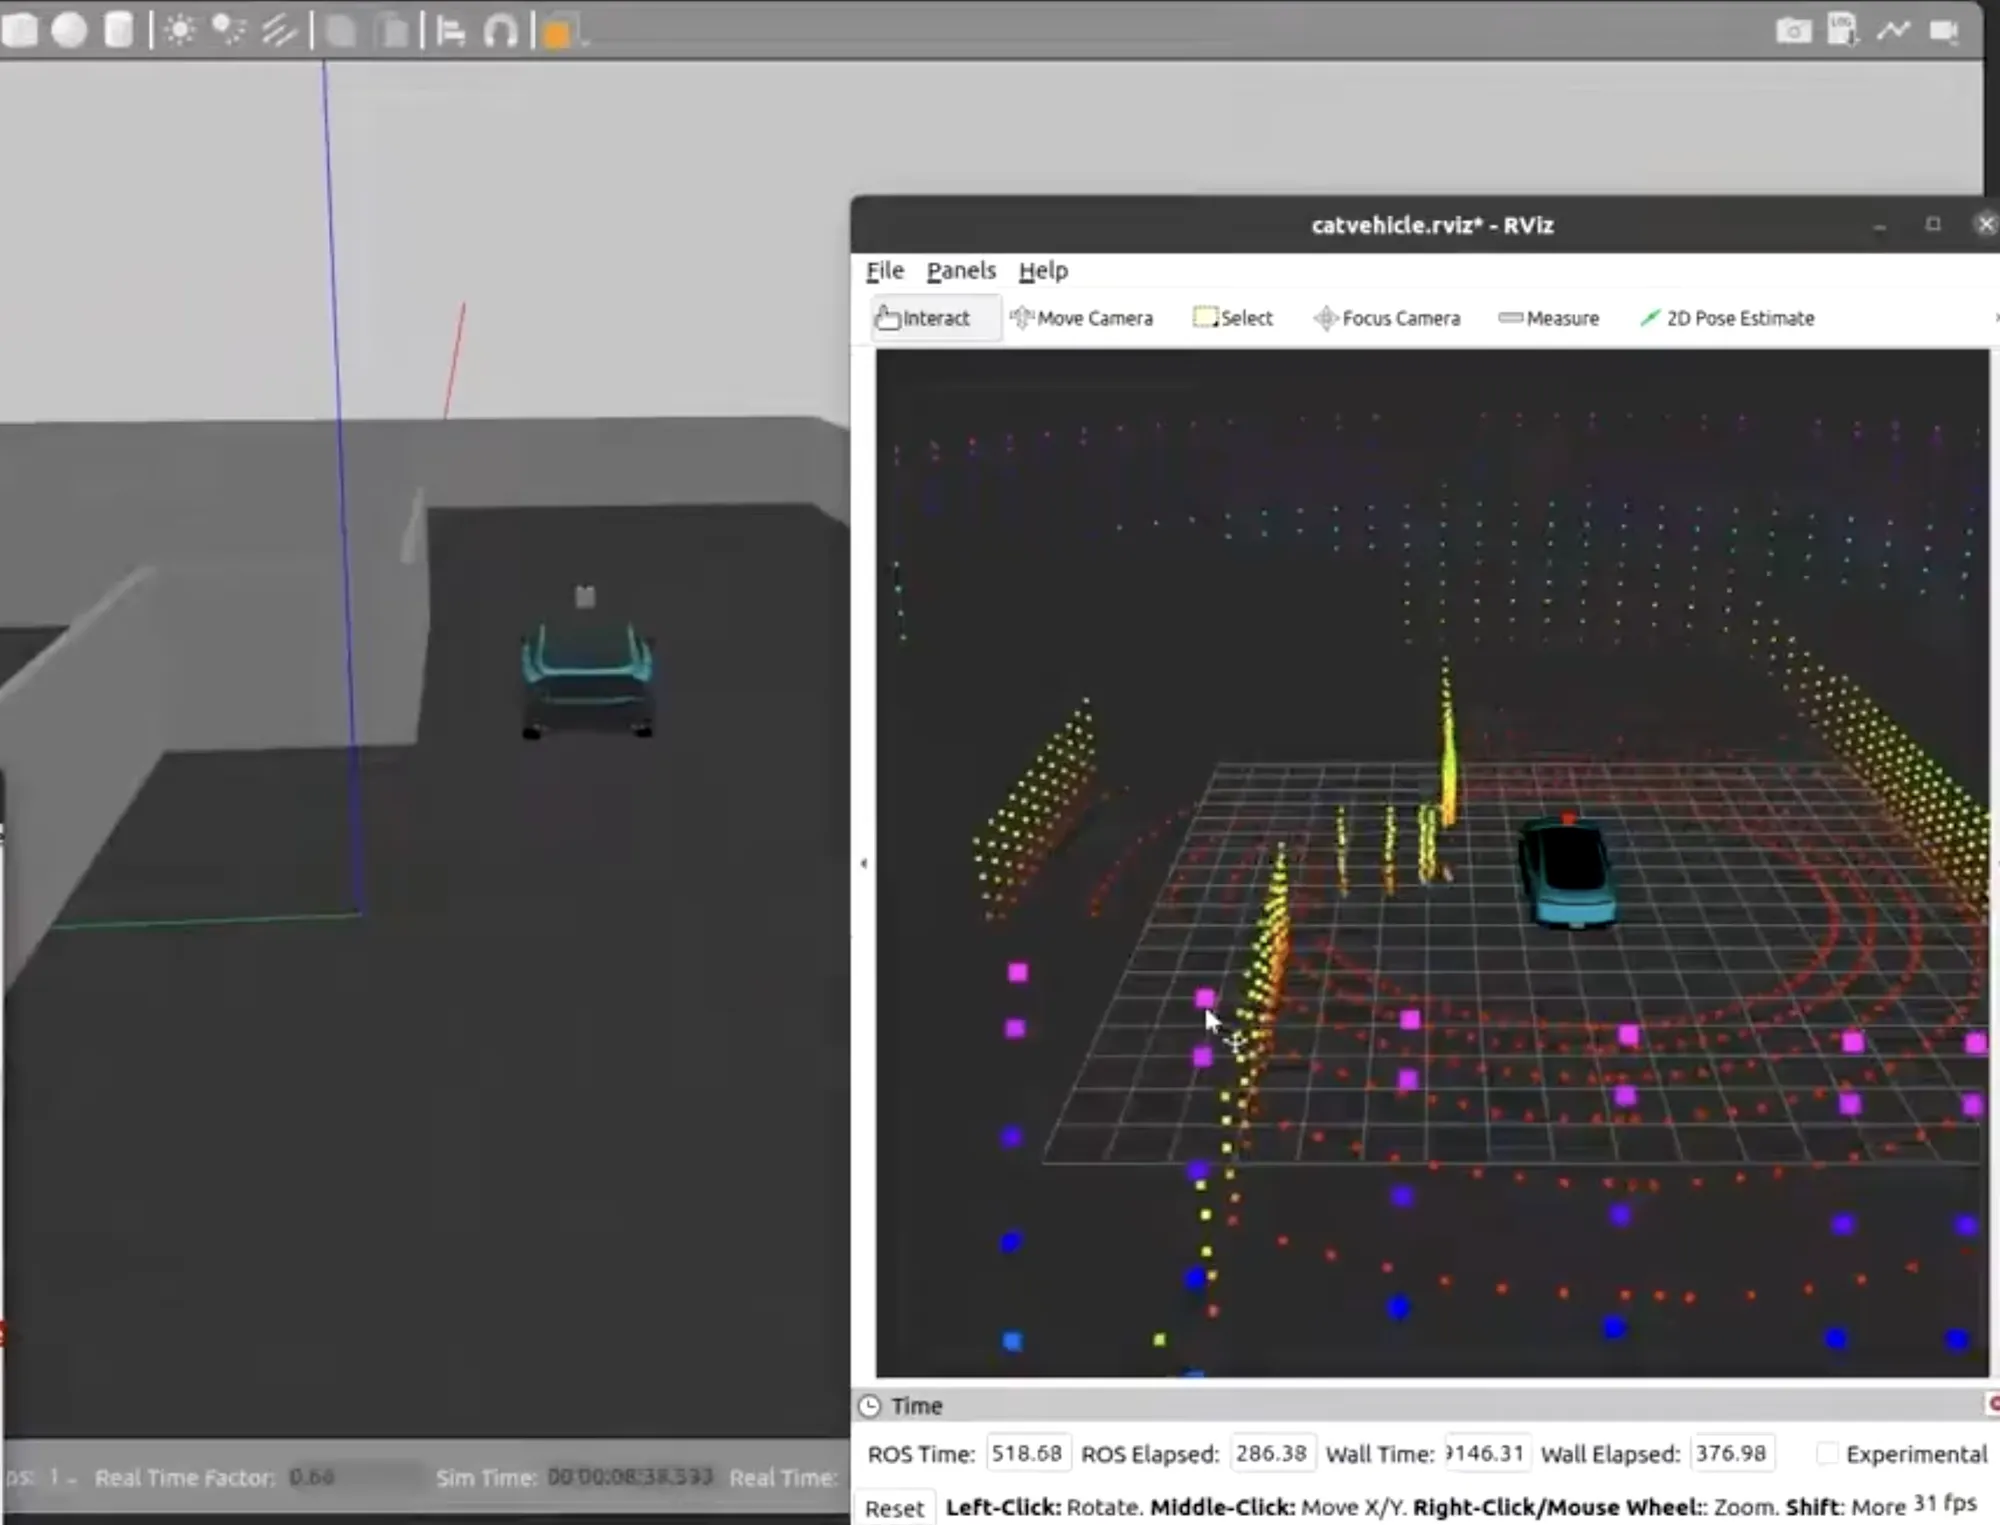Take a screenshot with camera icon

[1793, 31]
